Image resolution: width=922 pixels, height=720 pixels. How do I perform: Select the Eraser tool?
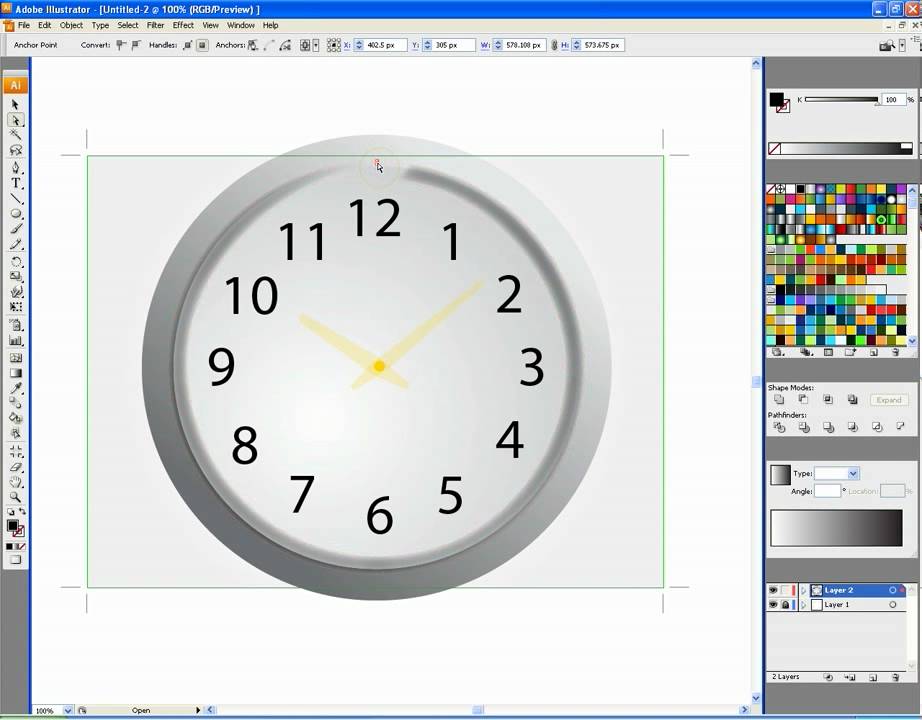coord(15,467)
